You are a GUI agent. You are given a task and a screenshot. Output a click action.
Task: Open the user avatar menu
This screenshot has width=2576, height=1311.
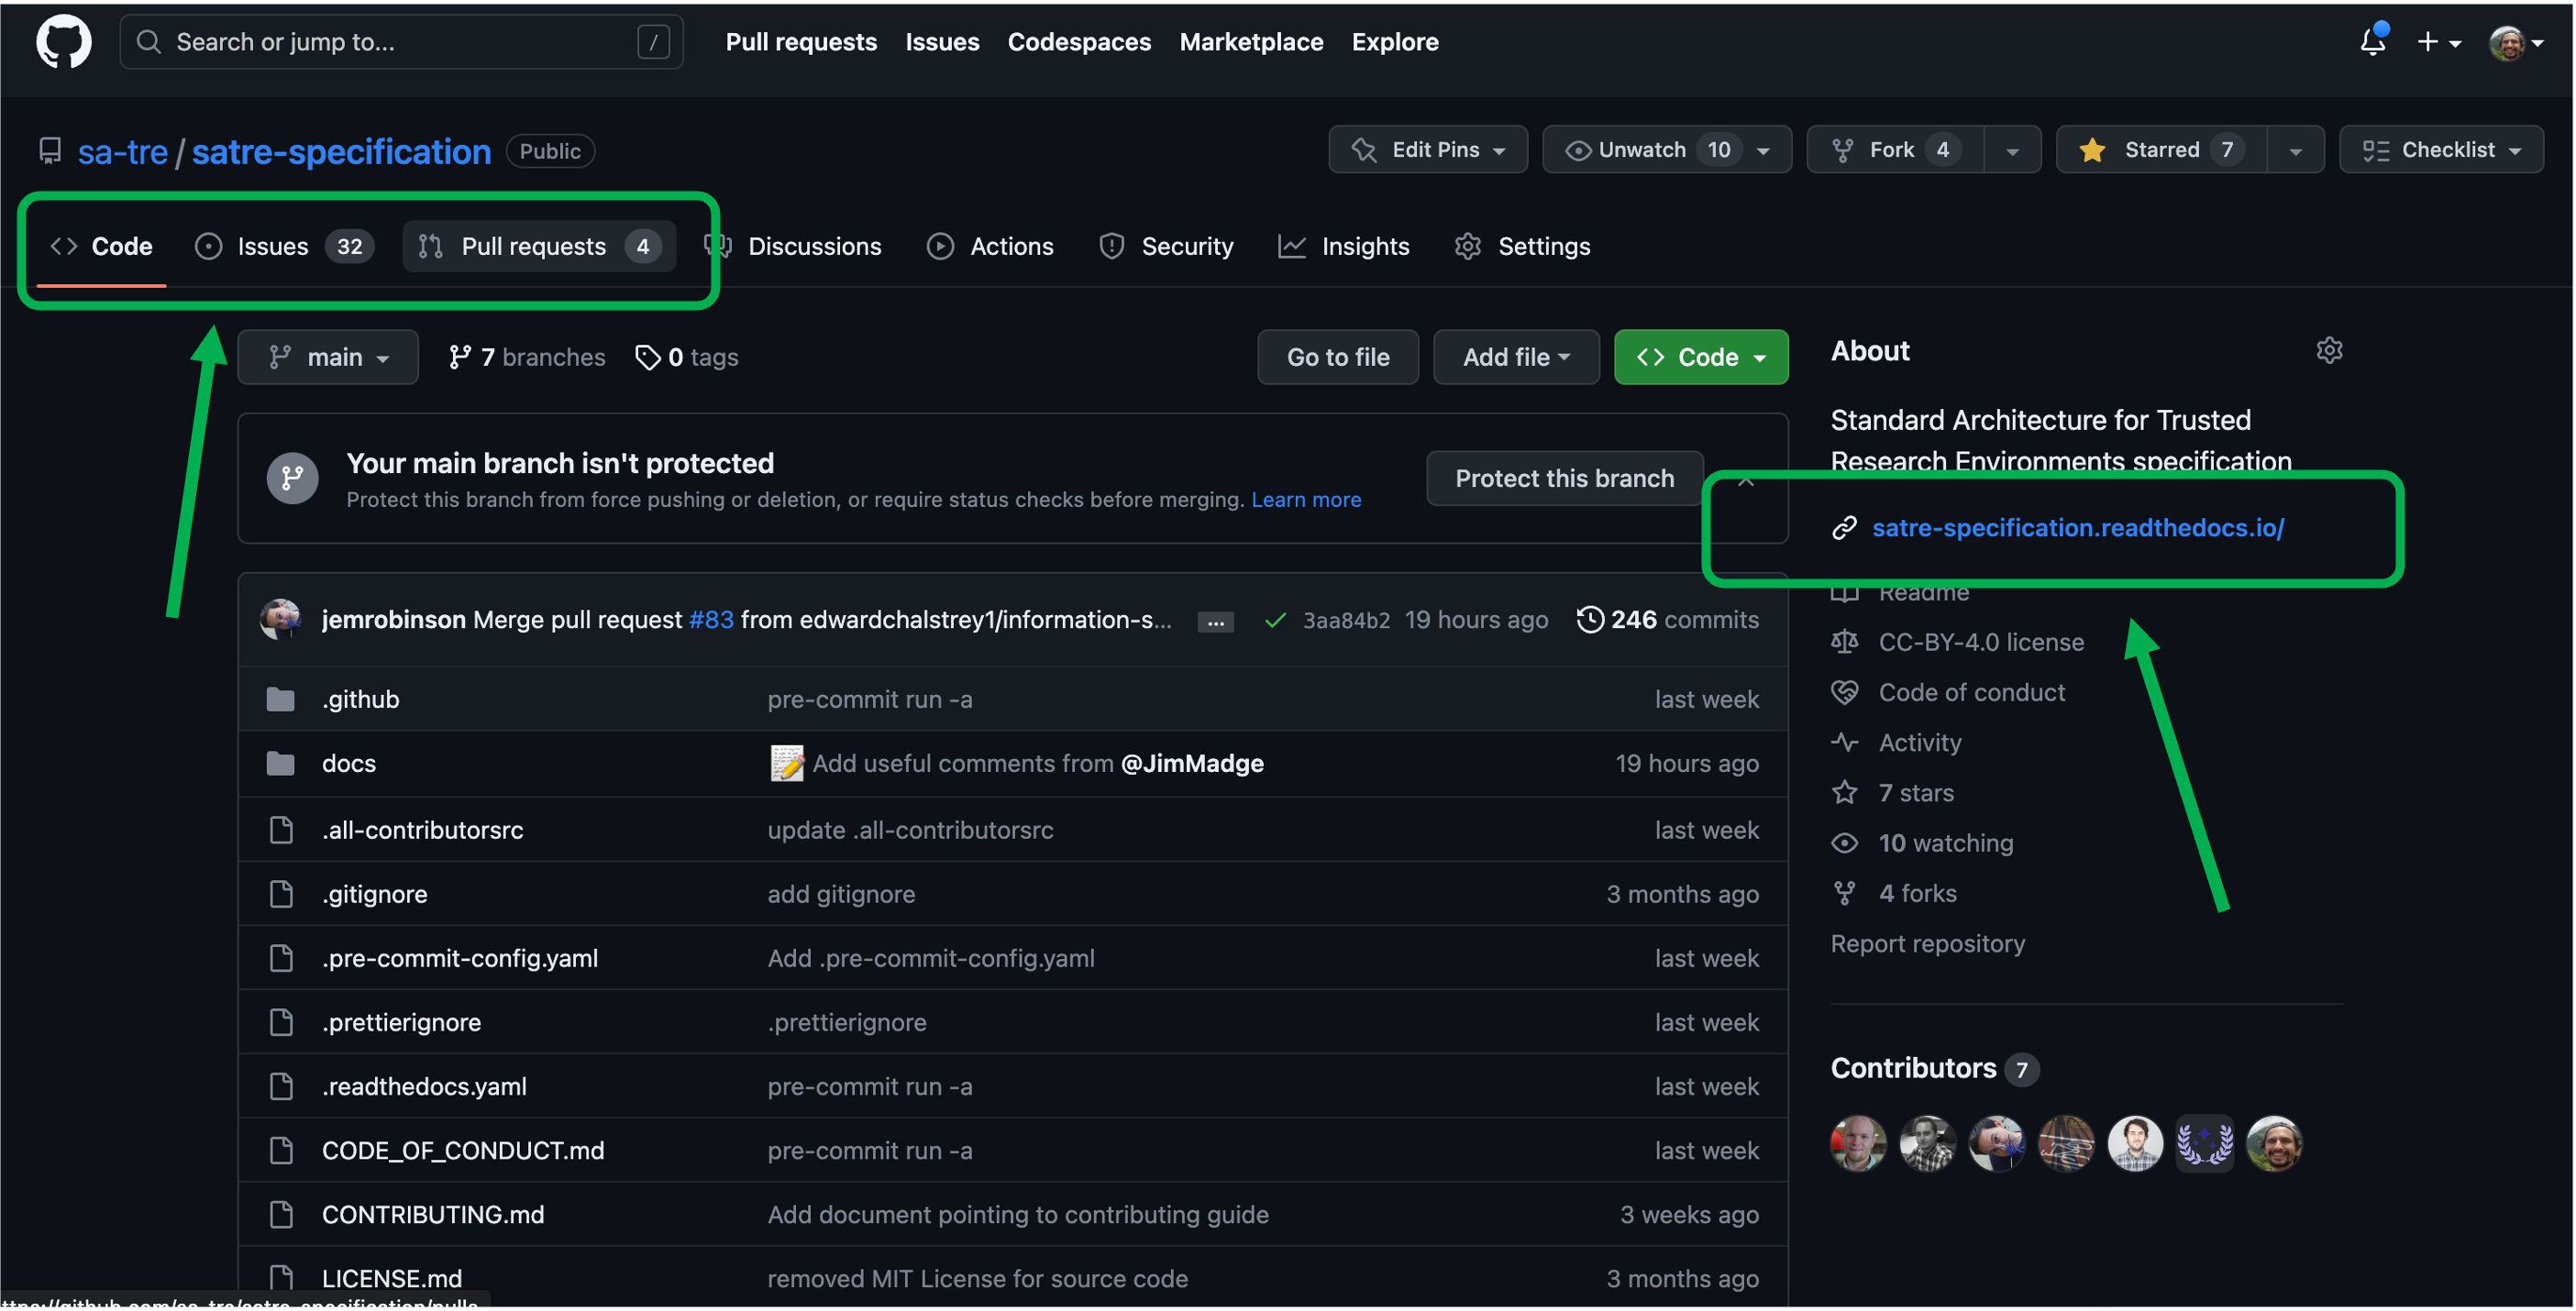tap(2516, 43)
